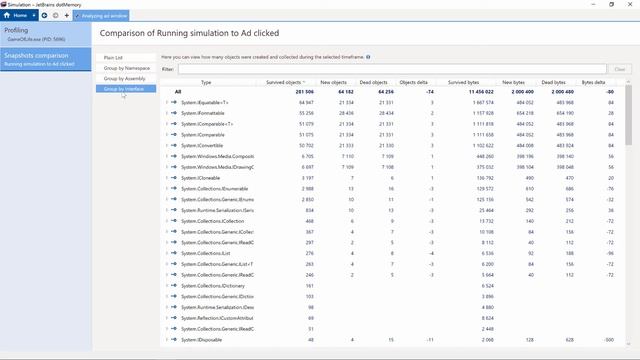The width and height of the screenshot is (640, 360).
Task: Click the interface icon beside System.Runtime.Serialization.IDese
Action: click(x=174, y=307)
